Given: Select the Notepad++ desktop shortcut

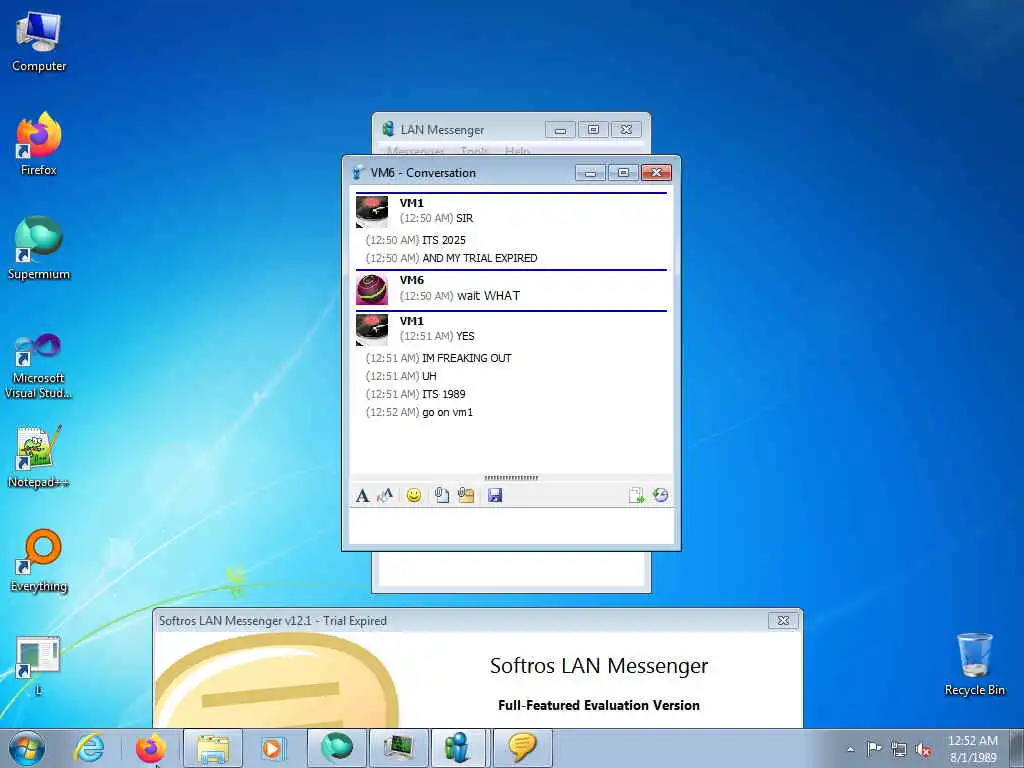Looking at the screenshot, I should coord(39,456).
